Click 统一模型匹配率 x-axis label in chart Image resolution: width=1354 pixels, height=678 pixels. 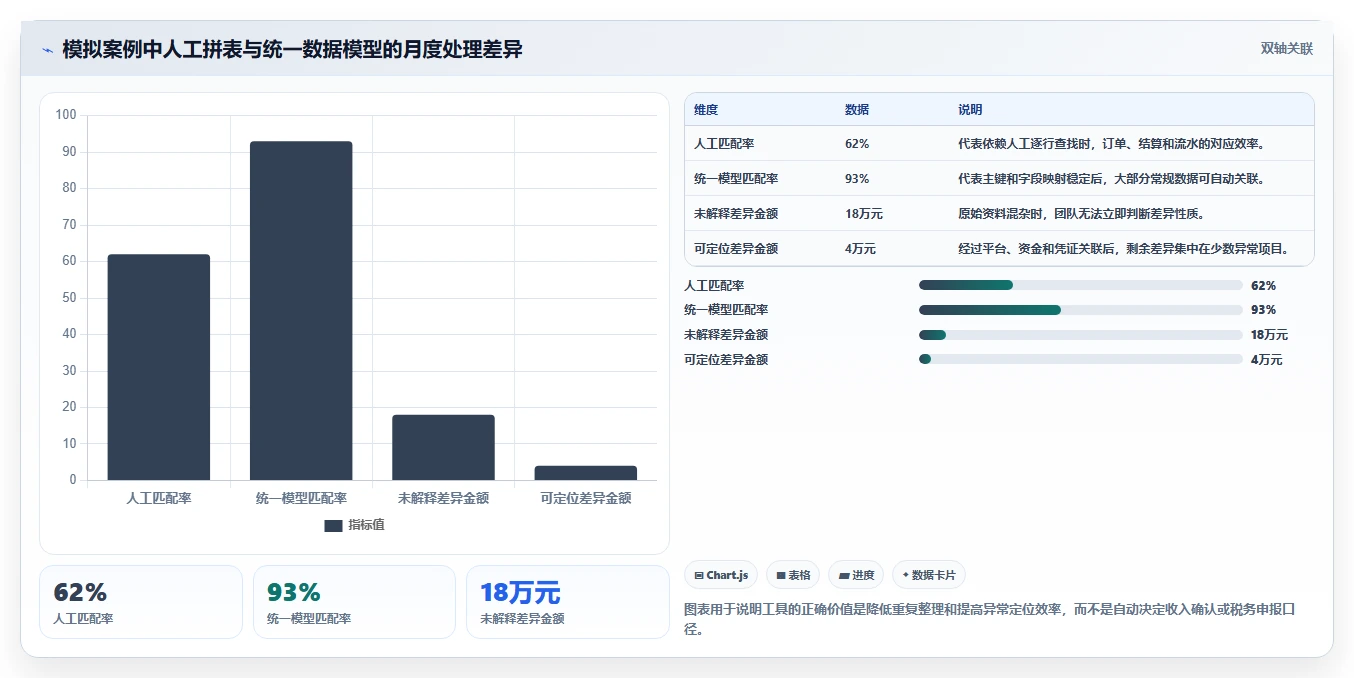tap(301, 498)
